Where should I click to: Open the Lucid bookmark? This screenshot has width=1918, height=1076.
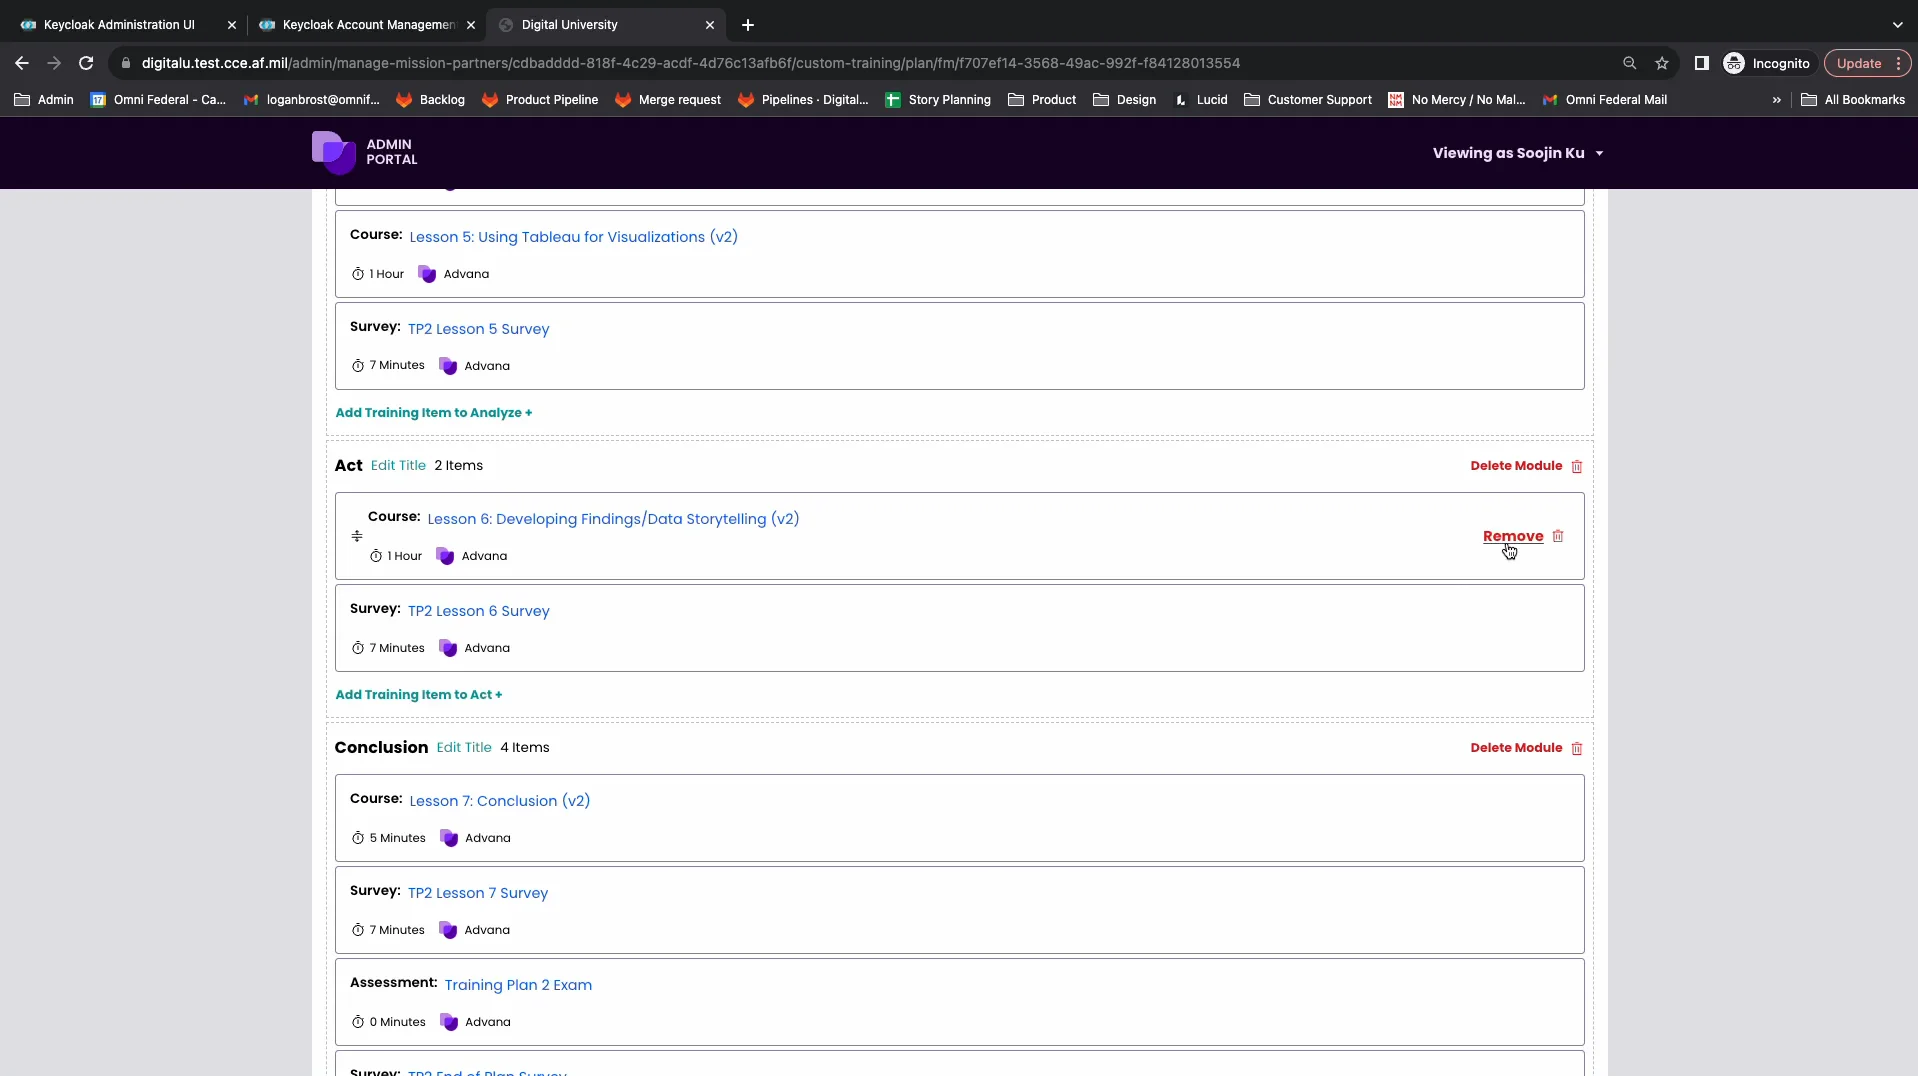click(x=1201, y=100)
